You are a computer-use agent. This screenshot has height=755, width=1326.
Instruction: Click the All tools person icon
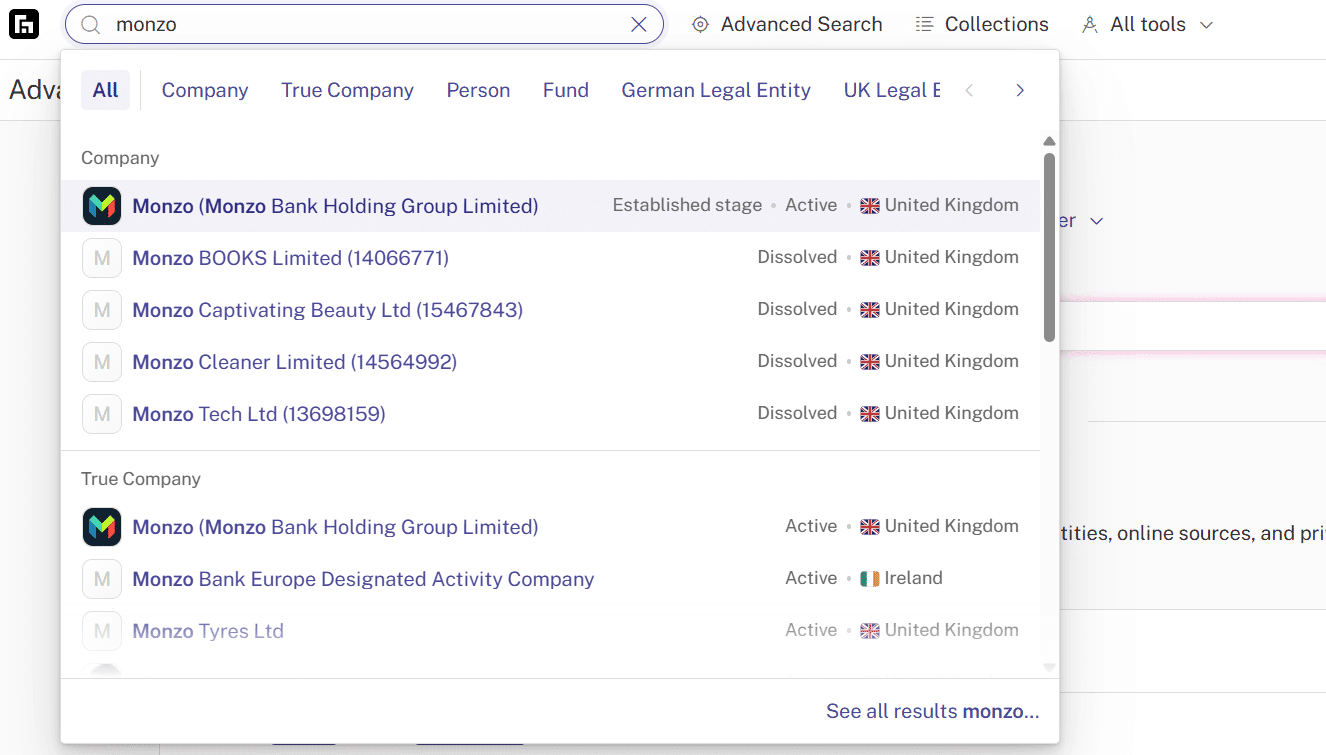tap(1090, 25)
